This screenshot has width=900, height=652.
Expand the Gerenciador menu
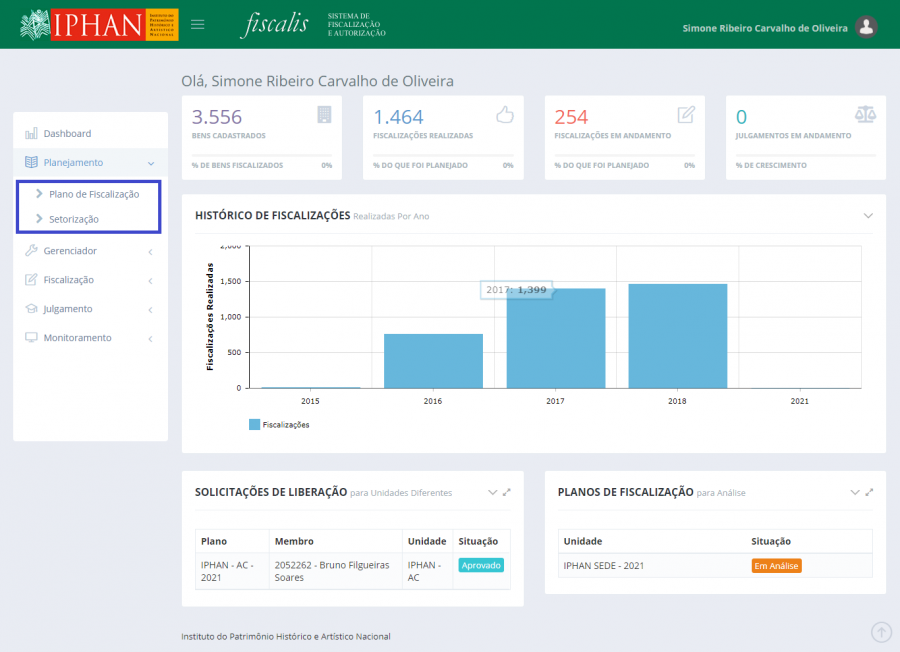point(90,251)
